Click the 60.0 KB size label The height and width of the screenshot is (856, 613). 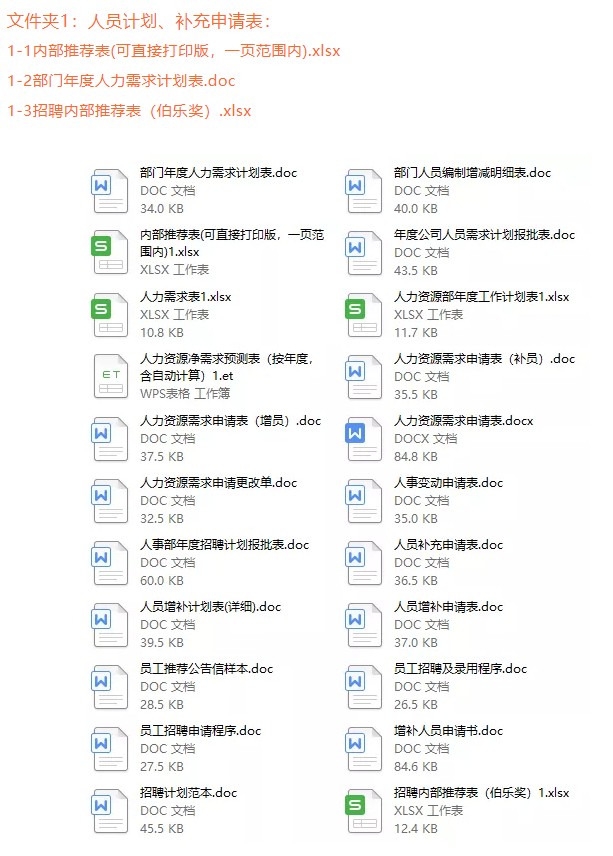tap(162, 580)
